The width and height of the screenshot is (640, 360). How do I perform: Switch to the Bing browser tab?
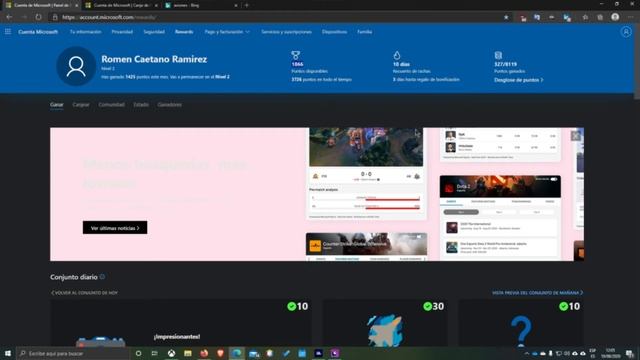point(201,5)
